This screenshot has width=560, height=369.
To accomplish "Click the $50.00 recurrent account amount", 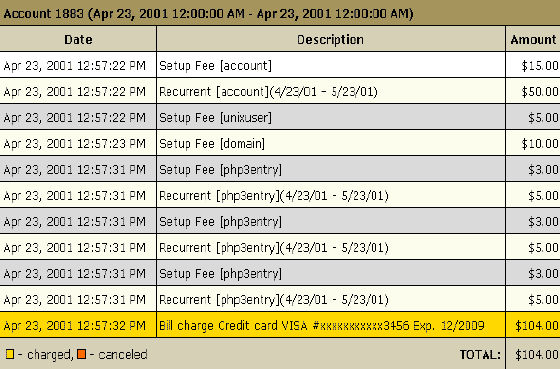I will point(540,92).
